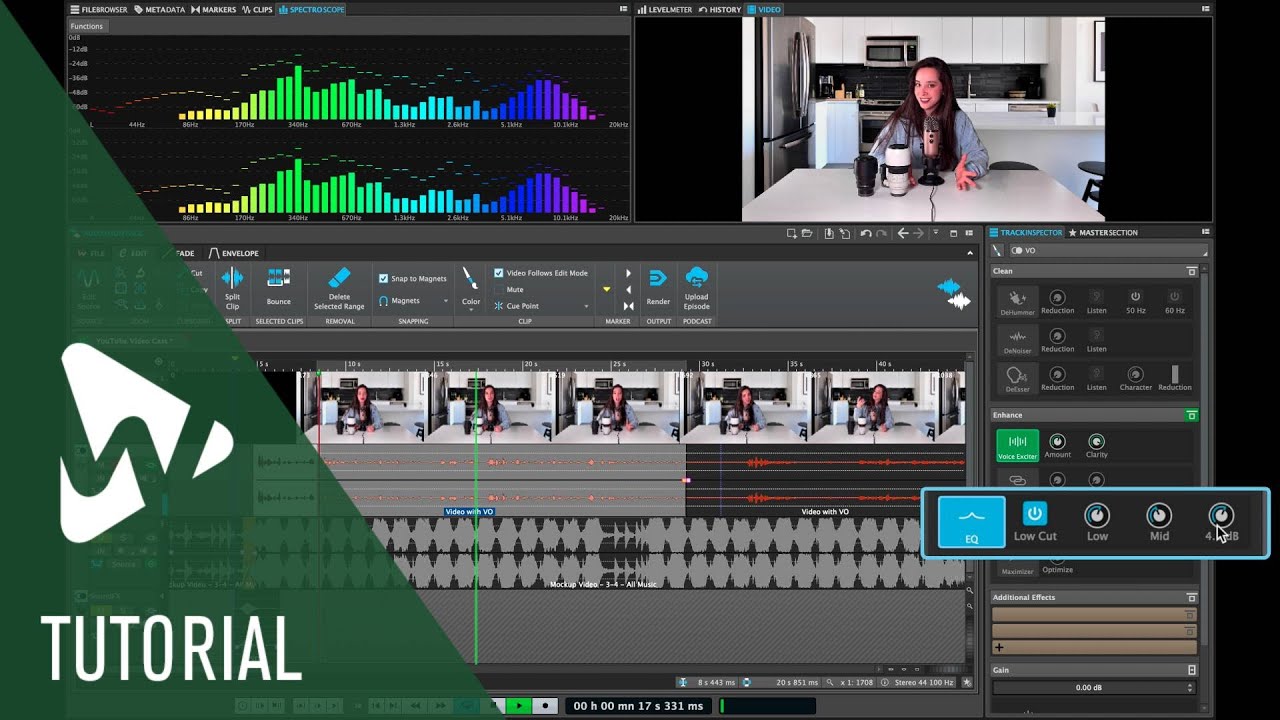Toggle the DeHummer 60 Hz switch
Viewport: 1280px width, 720px height.
coord(1174,297)
